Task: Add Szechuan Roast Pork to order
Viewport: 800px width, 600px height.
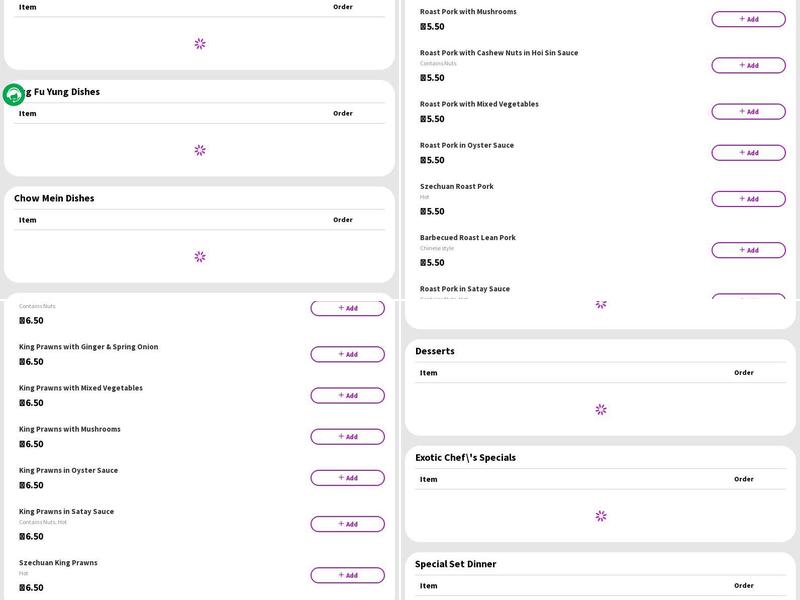Action: click(x=748, y=199)
